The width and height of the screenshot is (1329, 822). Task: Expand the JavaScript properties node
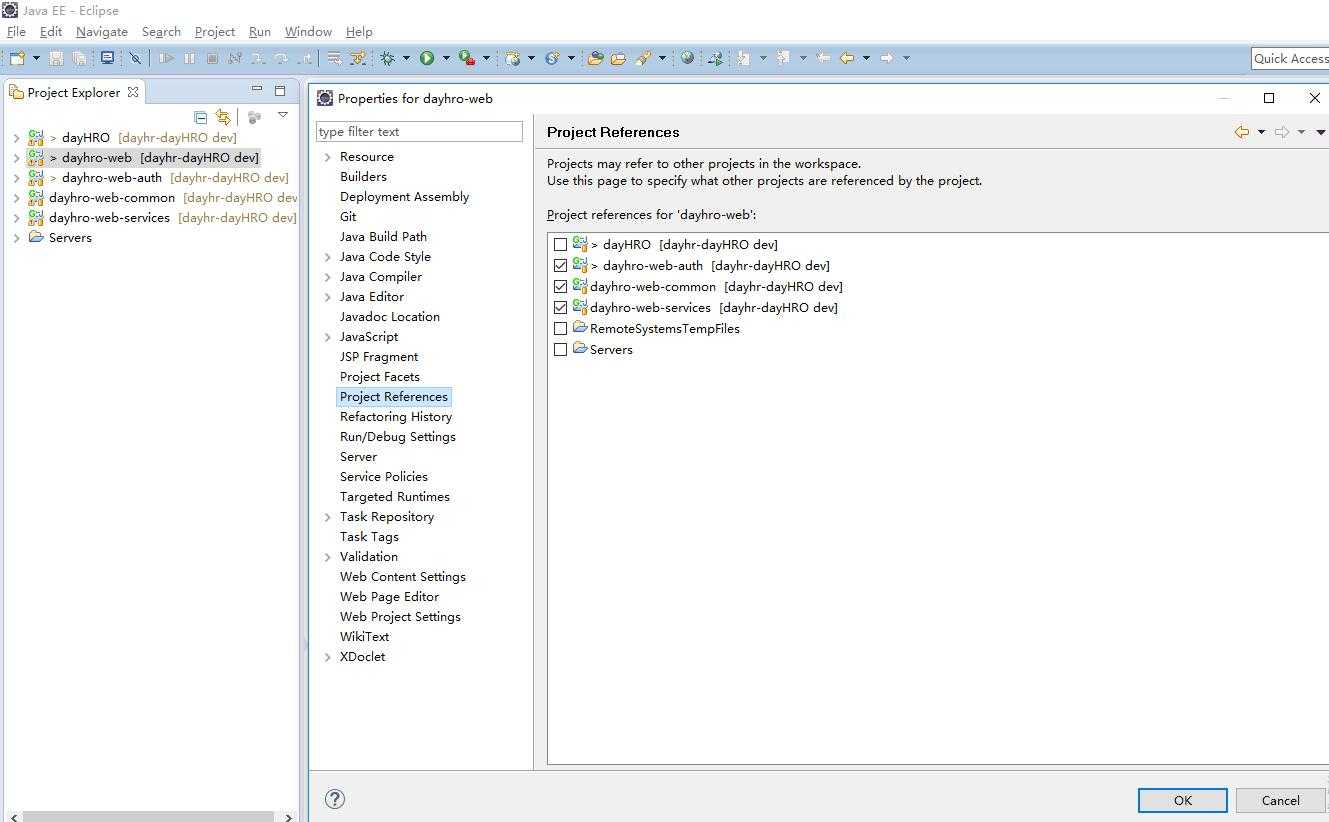pos(327,337)
